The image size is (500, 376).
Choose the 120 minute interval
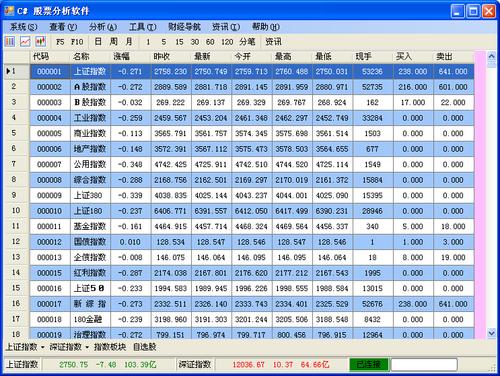(x=227, y=42)
